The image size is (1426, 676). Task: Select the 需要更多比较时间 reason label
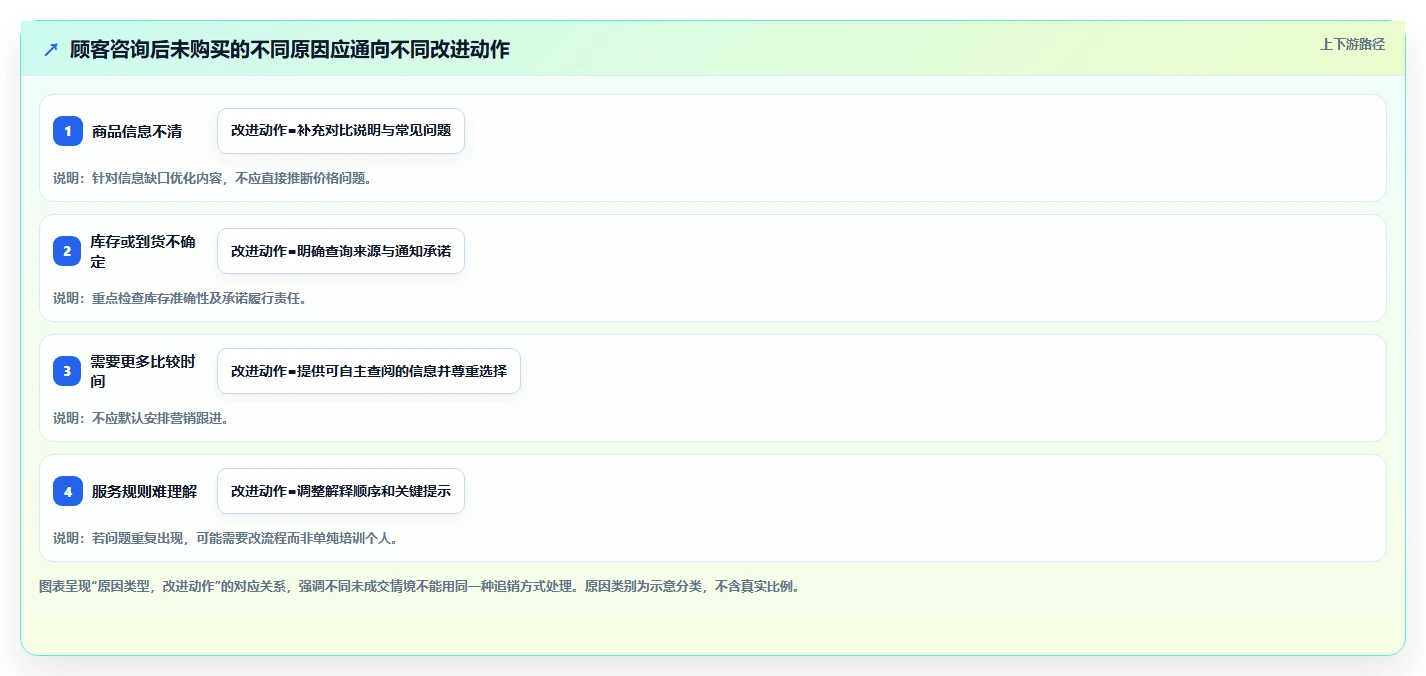point(144,371)
